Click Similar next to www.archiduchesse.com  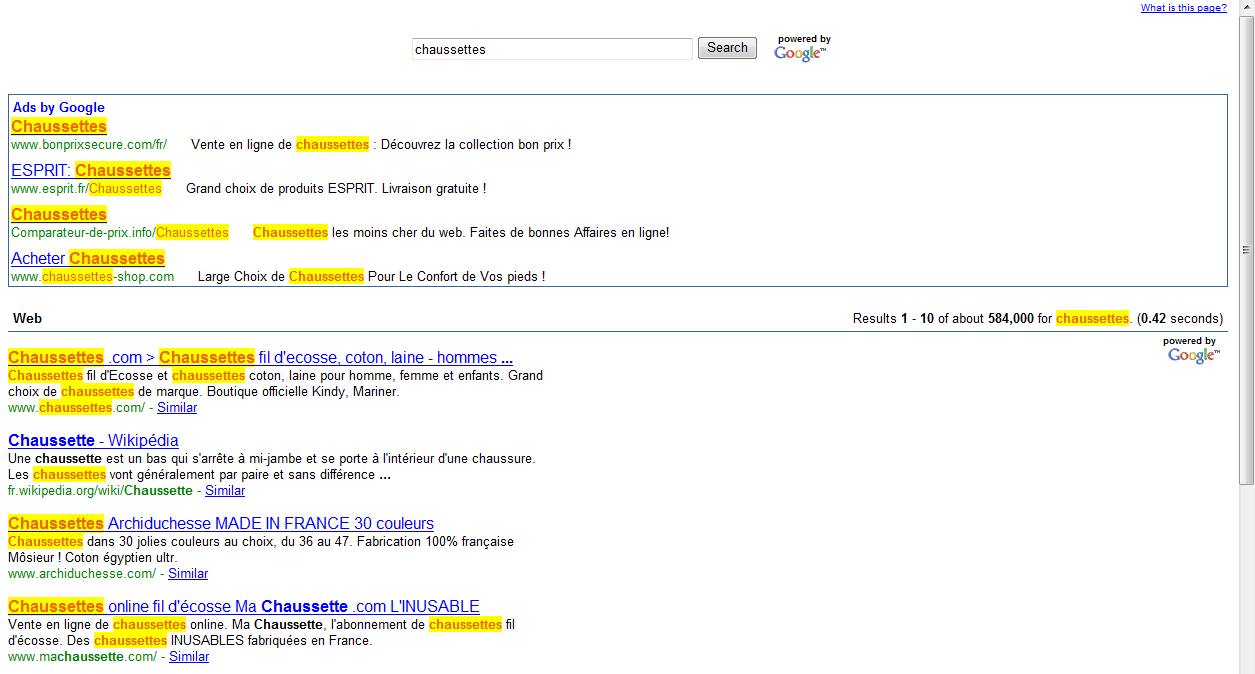188,574
